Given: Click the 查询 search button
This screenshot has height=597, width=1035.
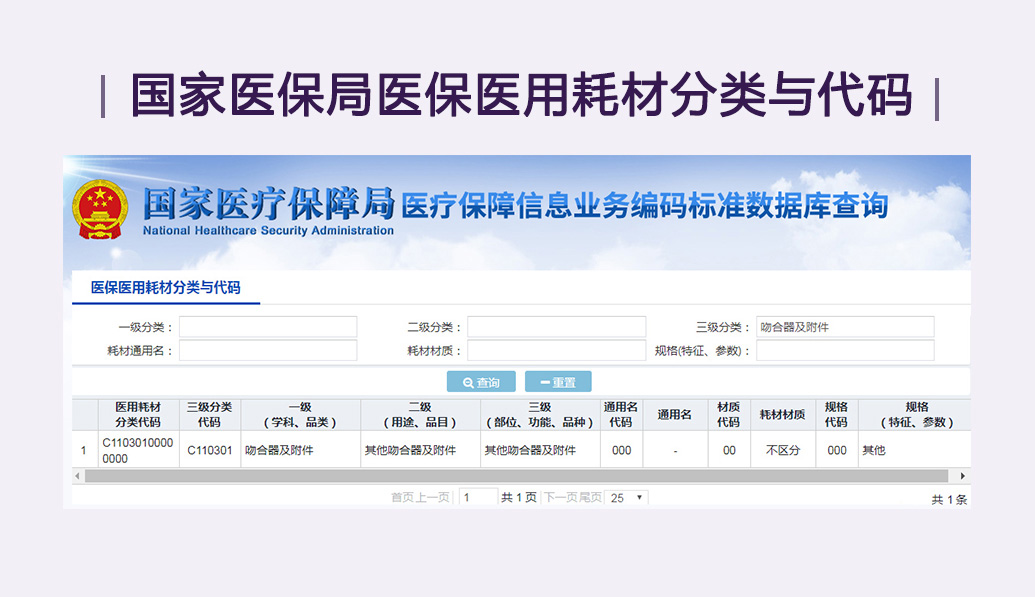Looking at the screenshot, I should point(481,382).
